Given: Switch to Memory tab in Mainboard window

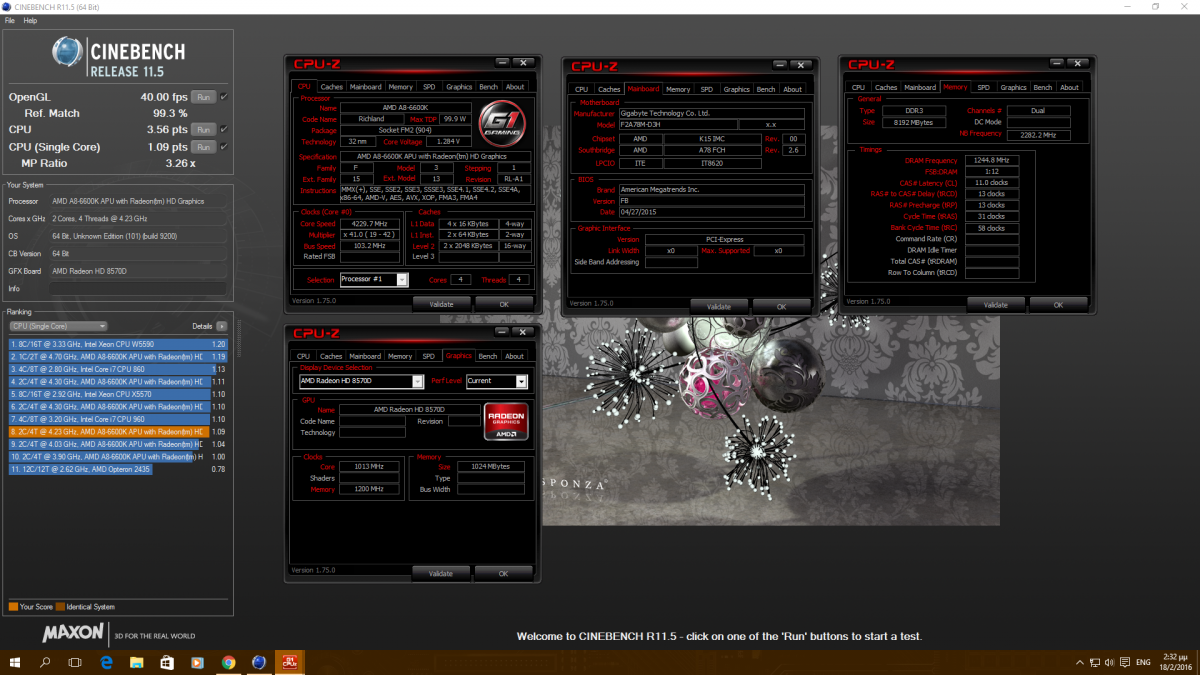Looking at the screenshot, I should 677,89.
